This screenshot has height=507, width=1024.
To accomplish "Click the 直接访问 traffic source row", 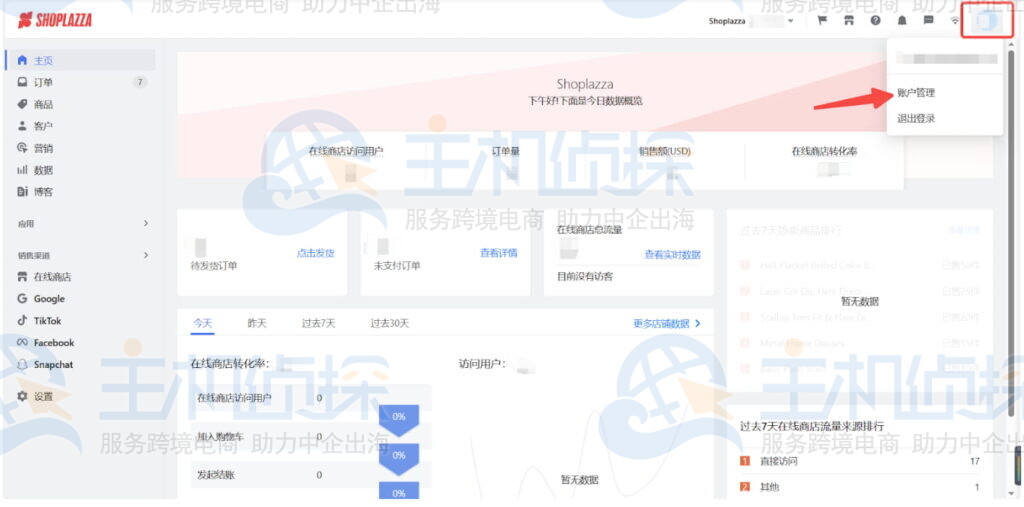I will (x=859, y=461).
